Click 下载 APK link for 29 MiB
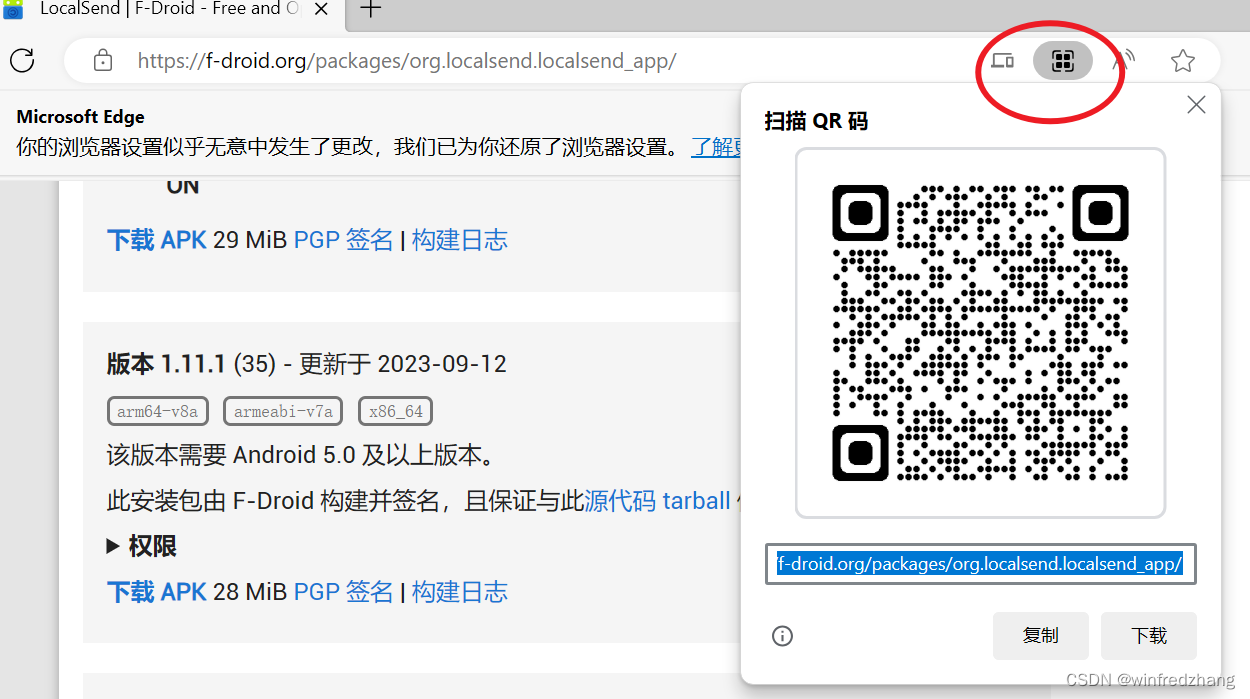Image resolution: width=1250 pixels, height=699 pixels. coord(157,240)
